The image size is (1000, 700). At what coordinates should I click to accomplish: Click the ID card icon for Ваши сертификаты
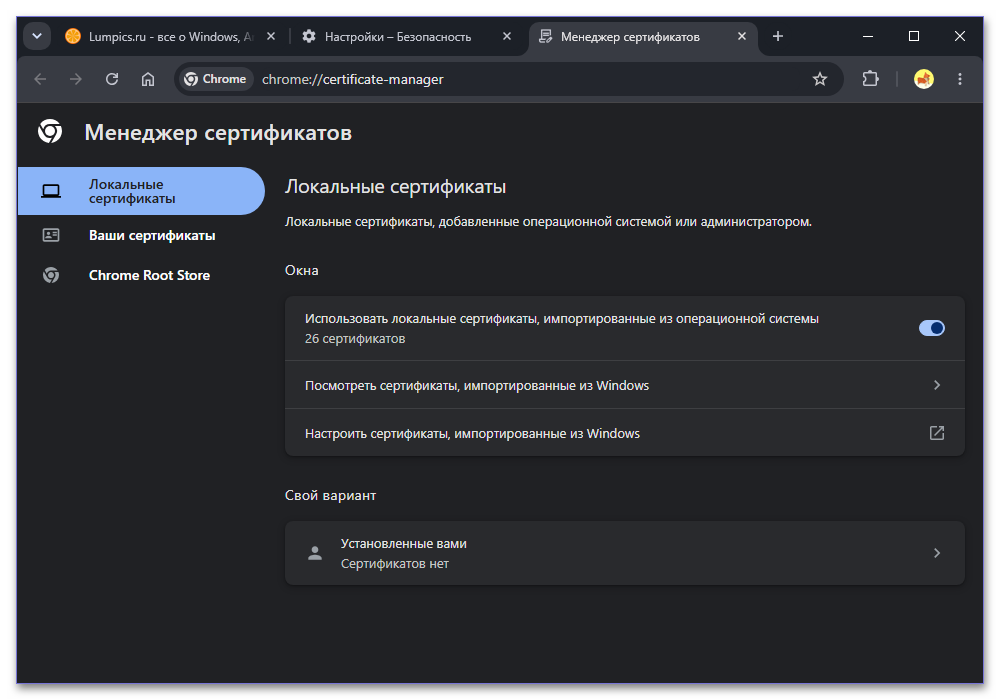pos(51,235)
